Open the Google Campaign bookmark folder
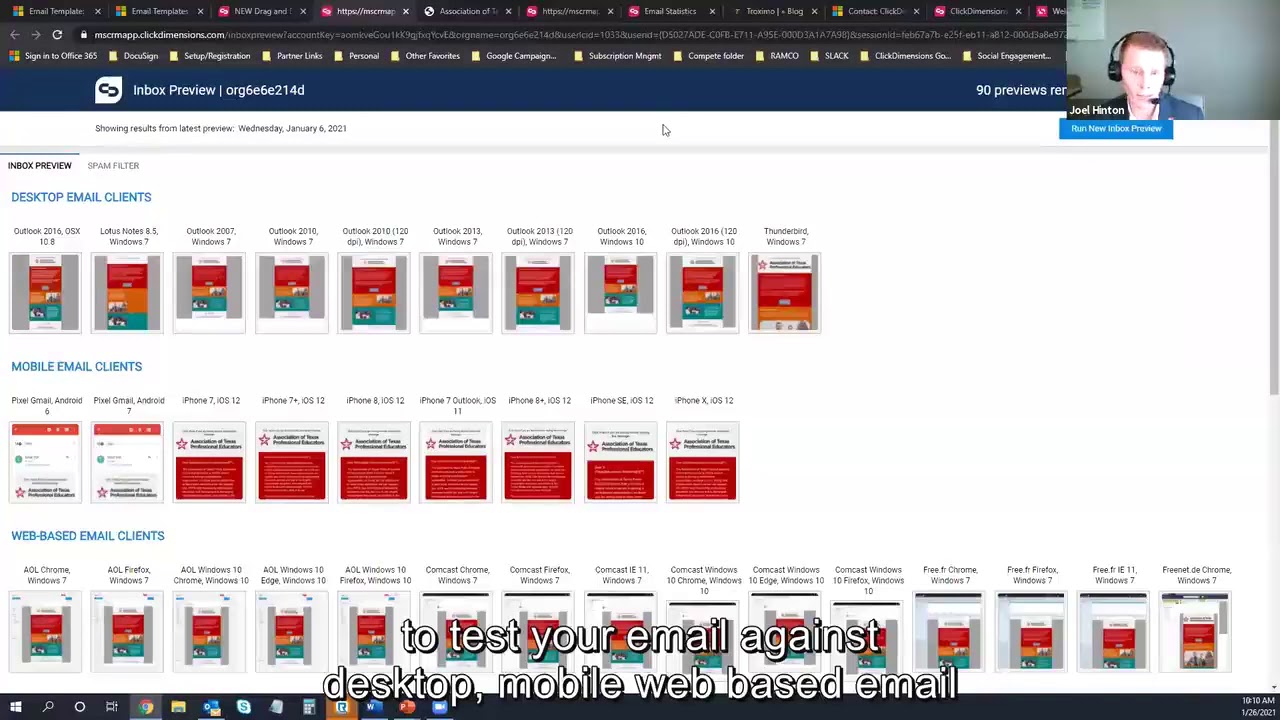 [x=513, y=56]
